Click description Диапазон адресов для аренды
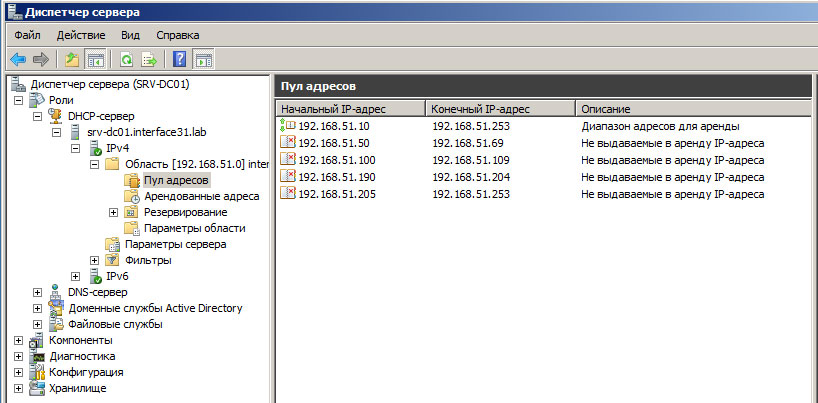Viewport: 818px width, 403px height. pyautogui.click(x=661, y=126)
